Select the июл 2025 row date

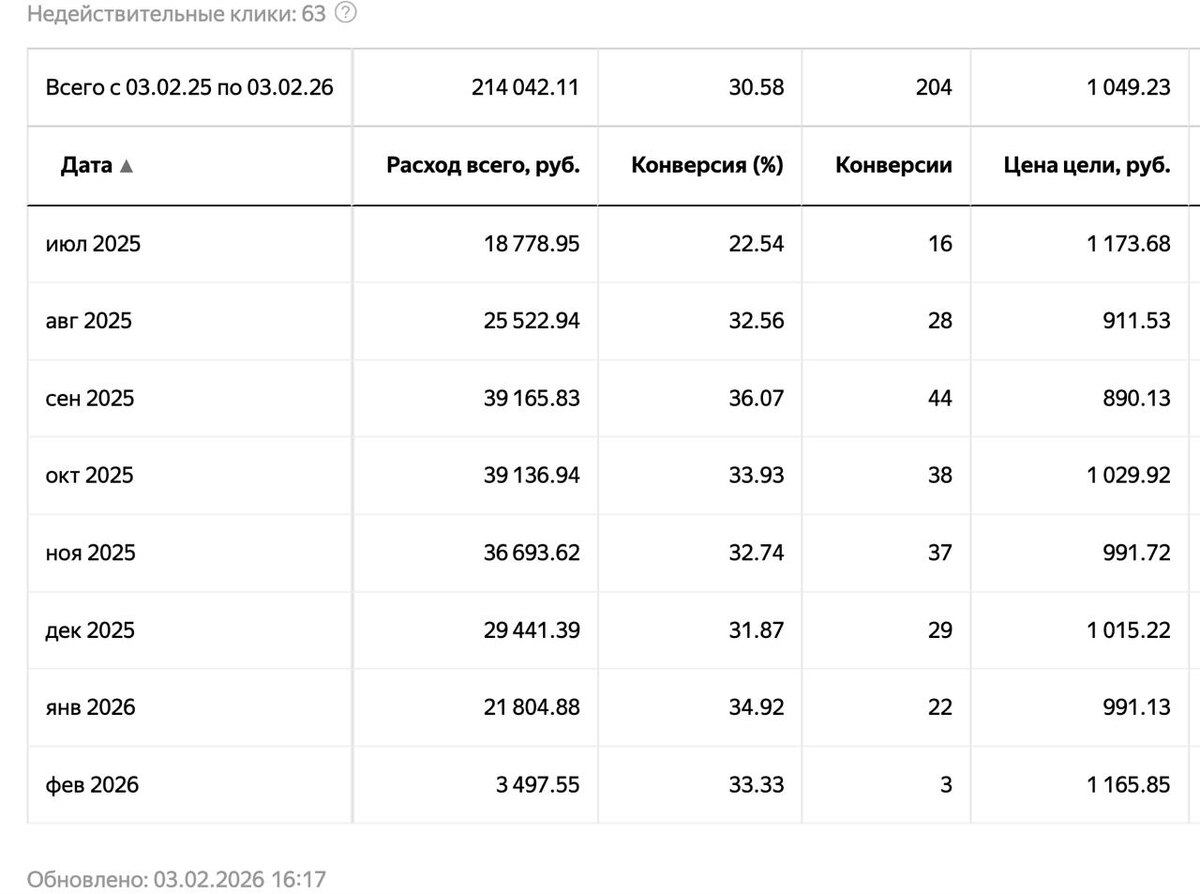pos(93,244)
